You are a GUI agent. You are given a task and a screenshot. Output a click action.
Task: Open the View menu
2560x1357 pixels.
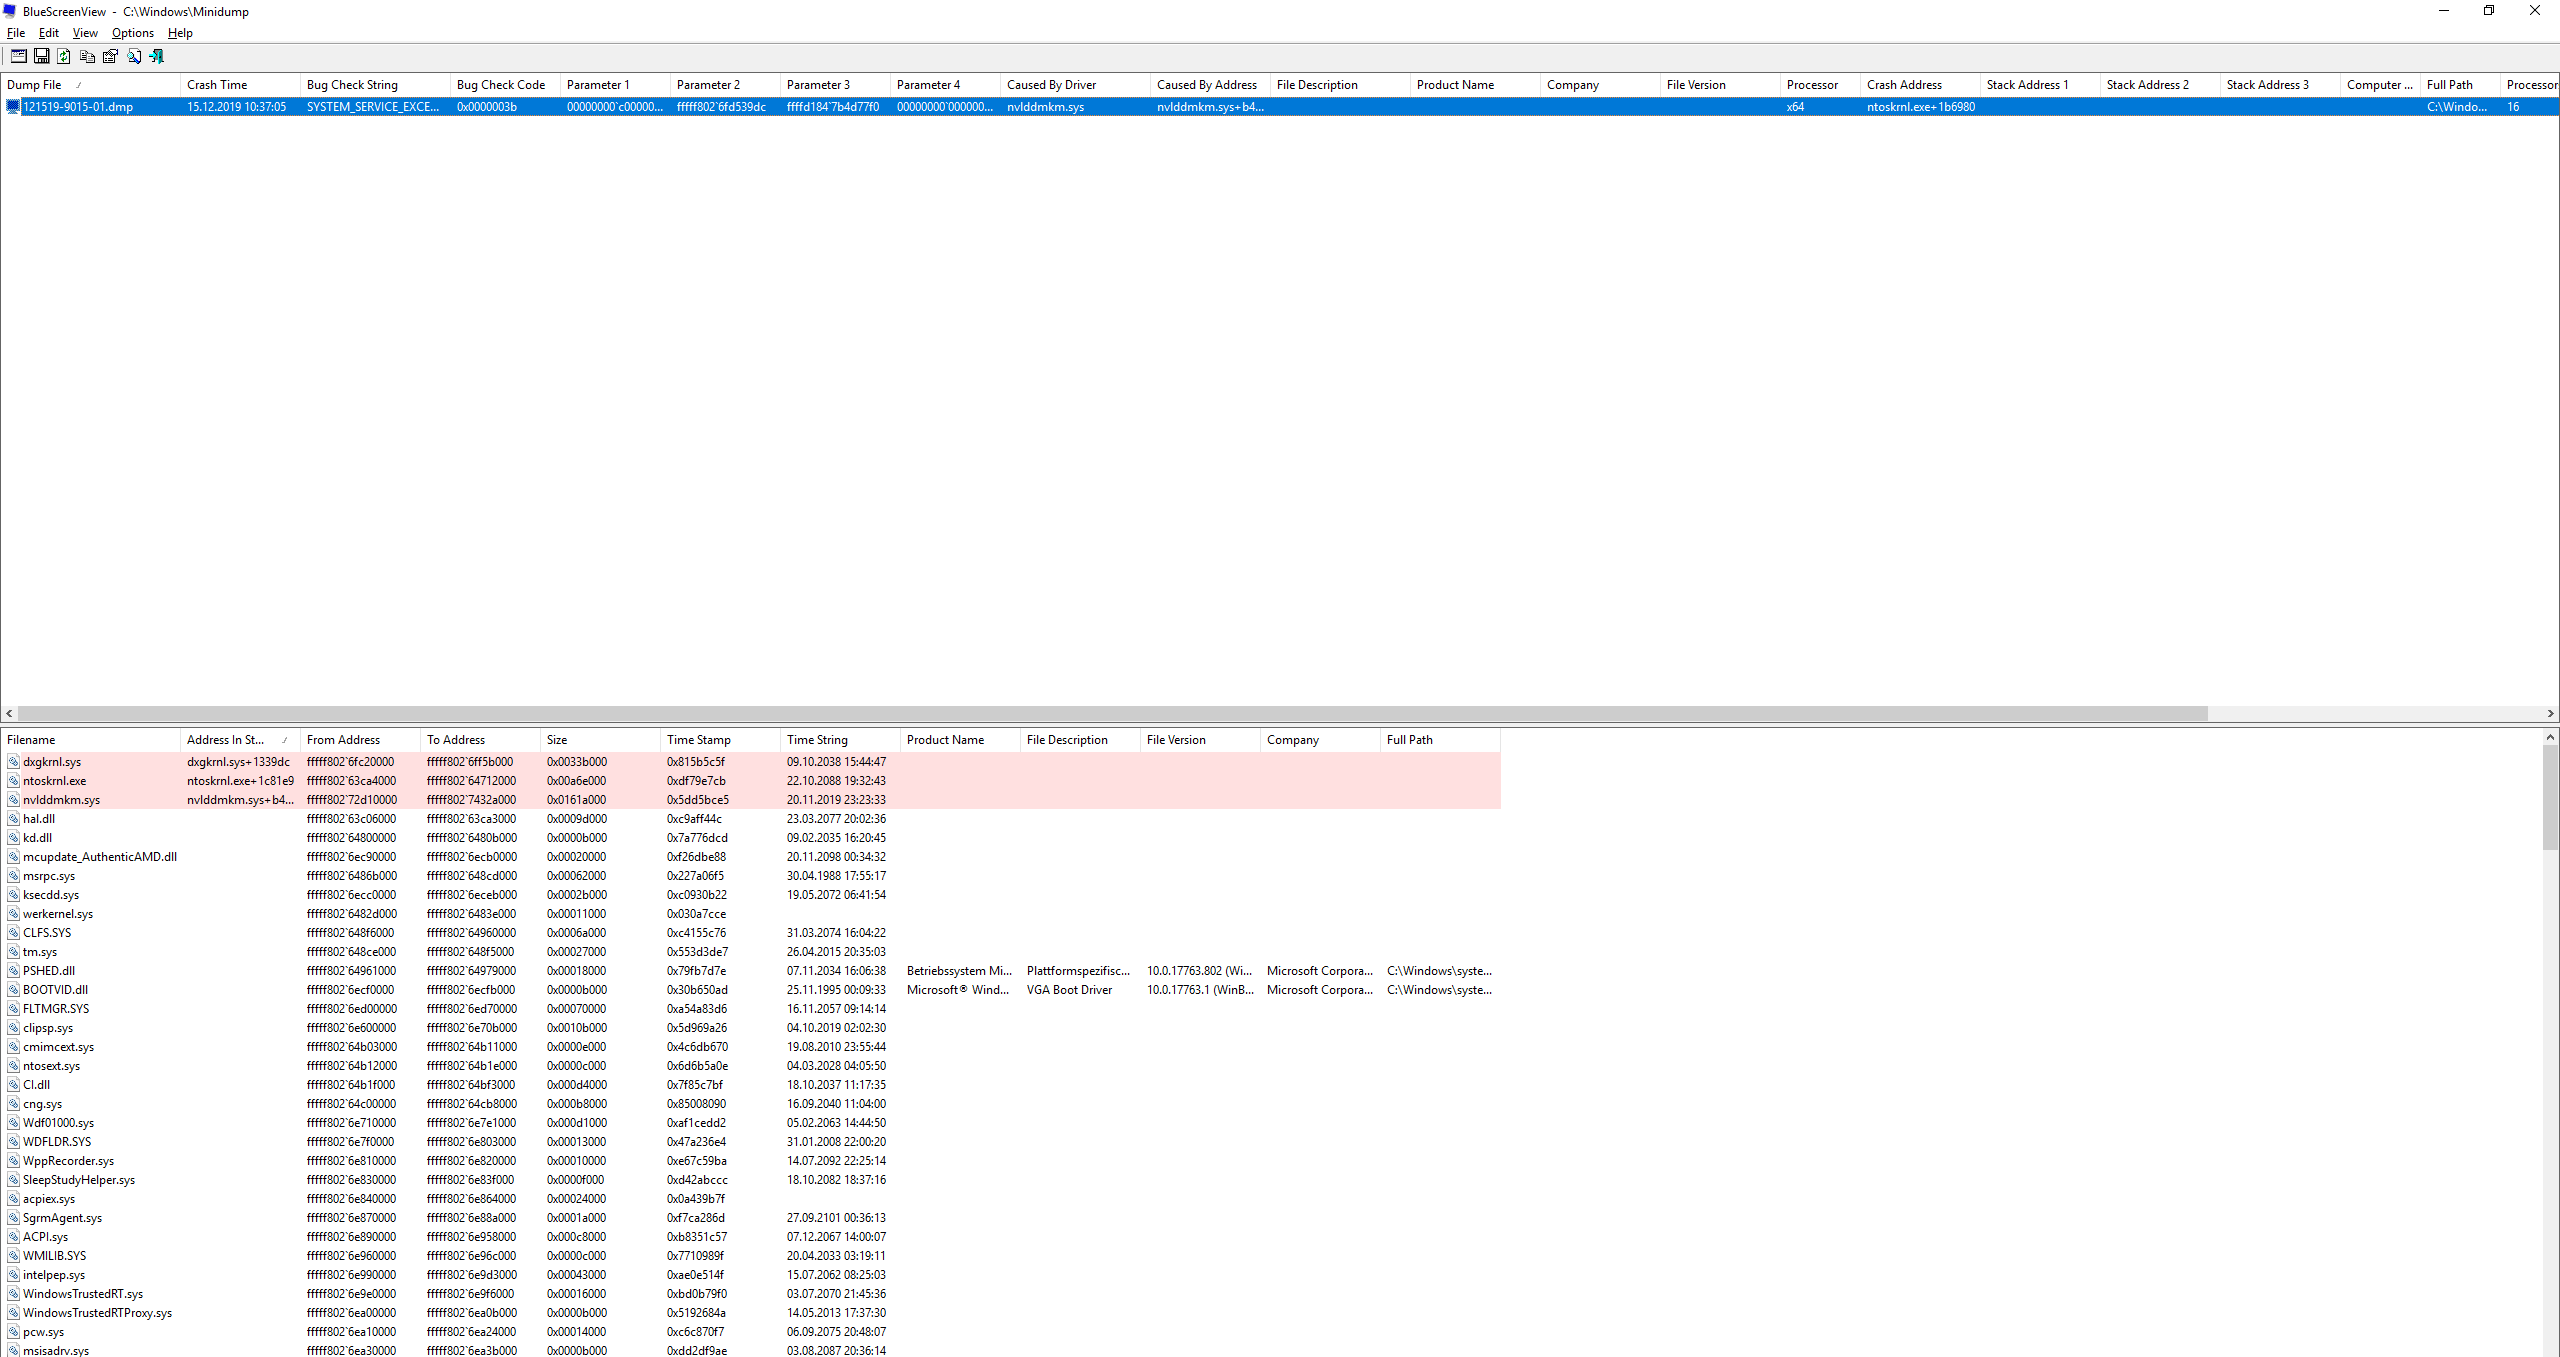pyautogui.click(x=85, y=33)
